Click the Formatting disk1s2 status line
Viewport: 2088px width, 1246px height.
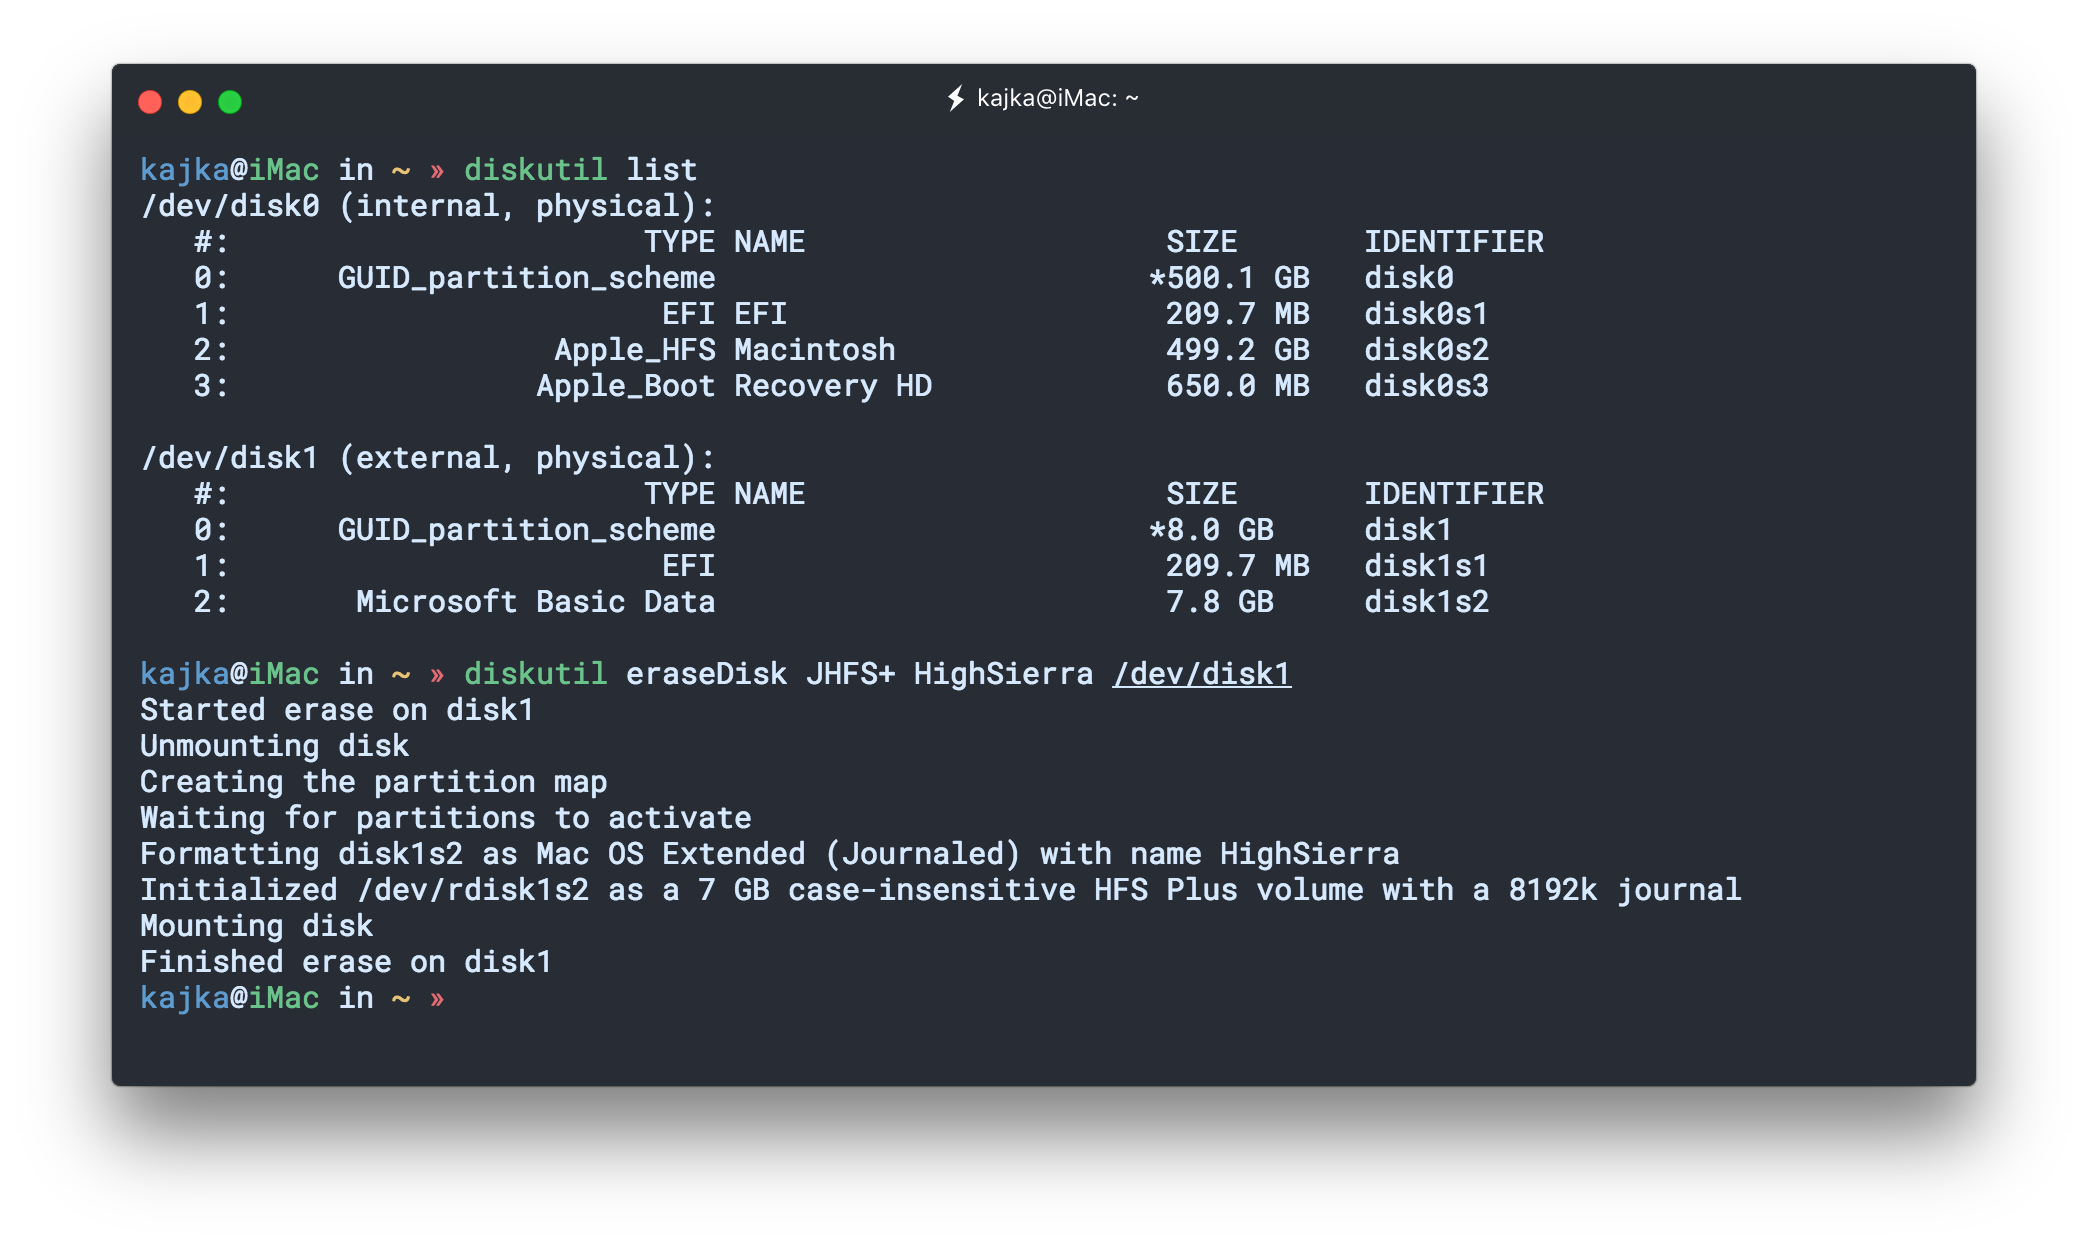click(x=770, y=853)
